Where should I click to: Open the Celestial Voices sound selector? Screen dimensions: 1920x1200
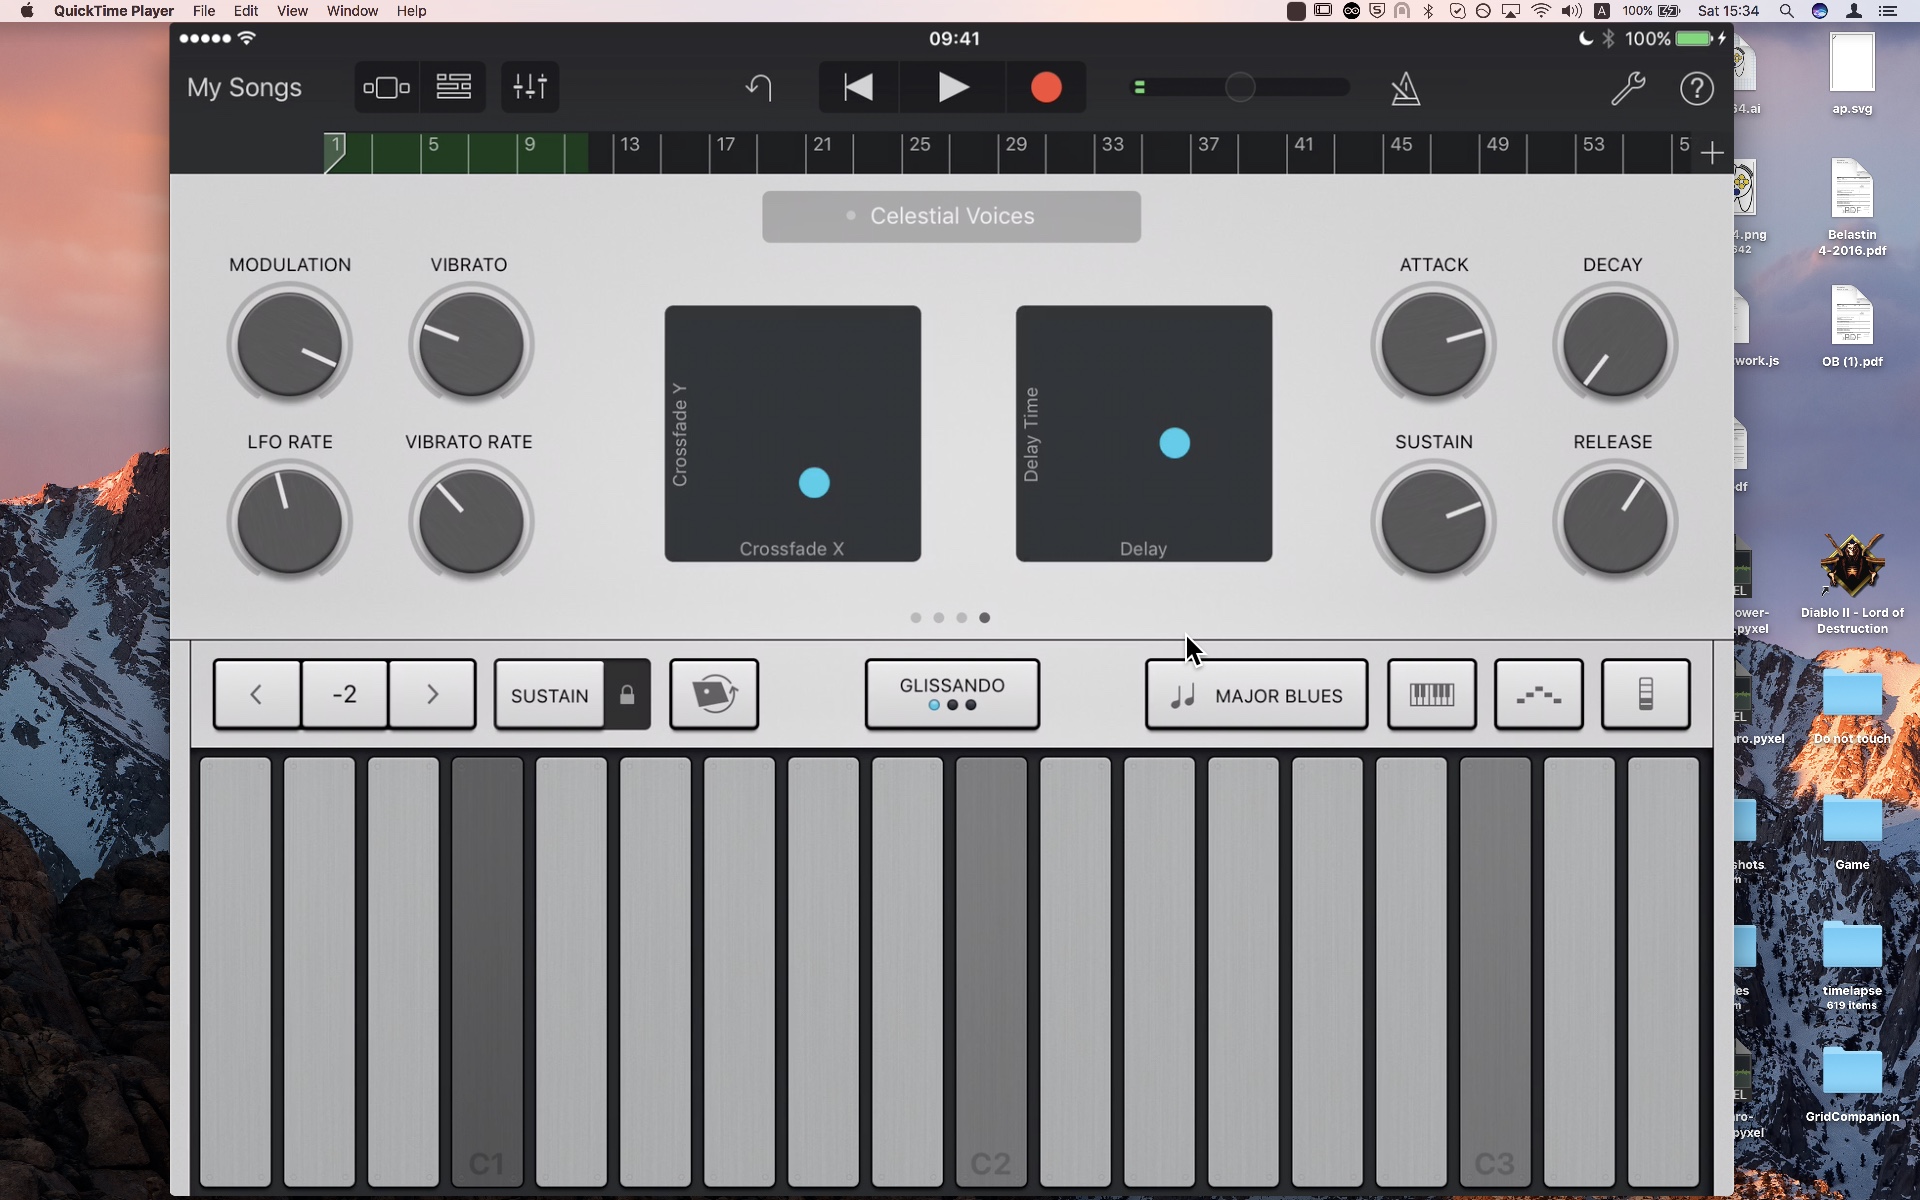[951, 216]
